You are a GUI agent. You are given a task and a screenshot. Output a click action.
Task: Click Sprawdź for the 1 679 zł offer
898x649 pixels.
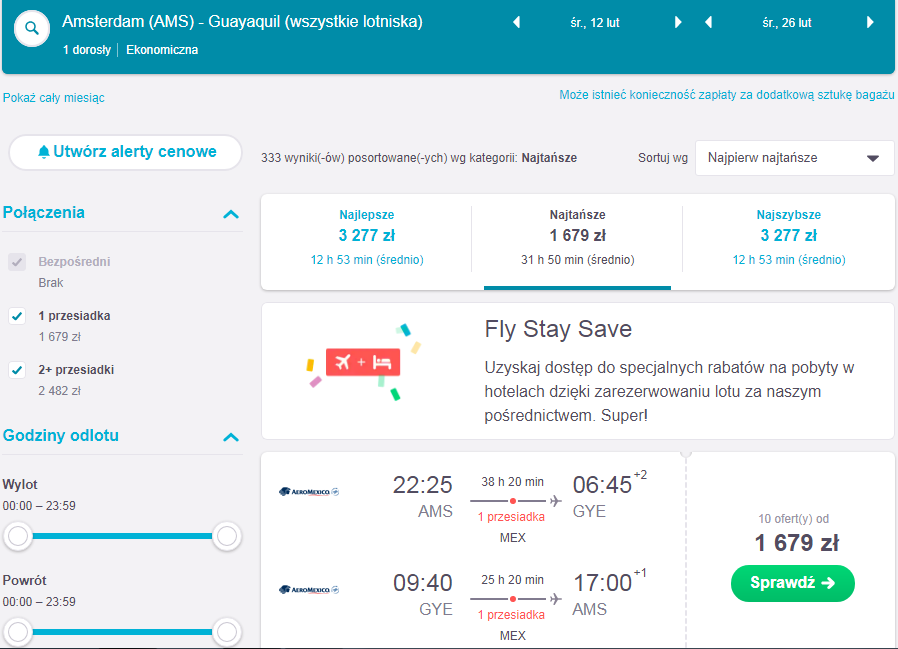[793, 583]
